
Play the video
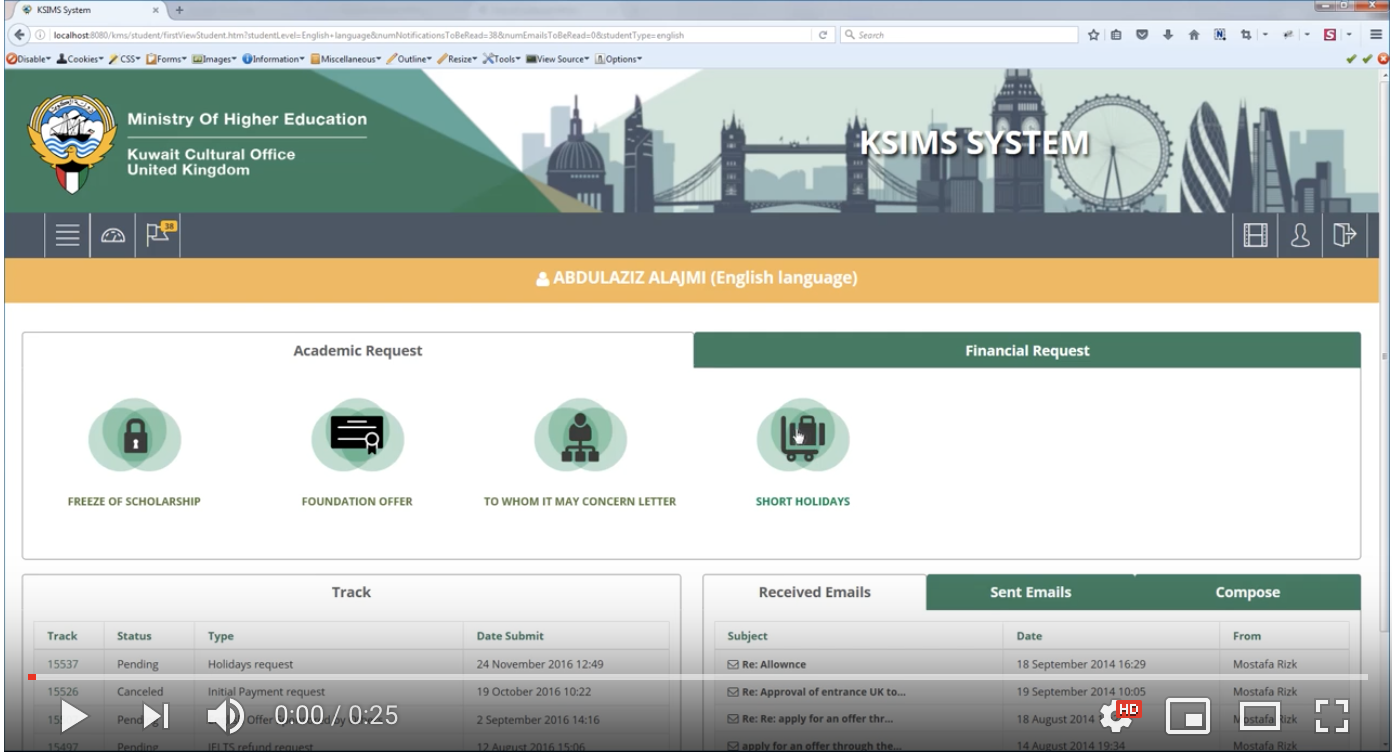click(x=74, y=715)
